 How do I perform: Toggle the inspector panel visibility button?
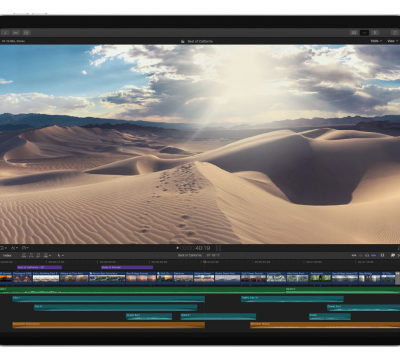click(375, 33)
